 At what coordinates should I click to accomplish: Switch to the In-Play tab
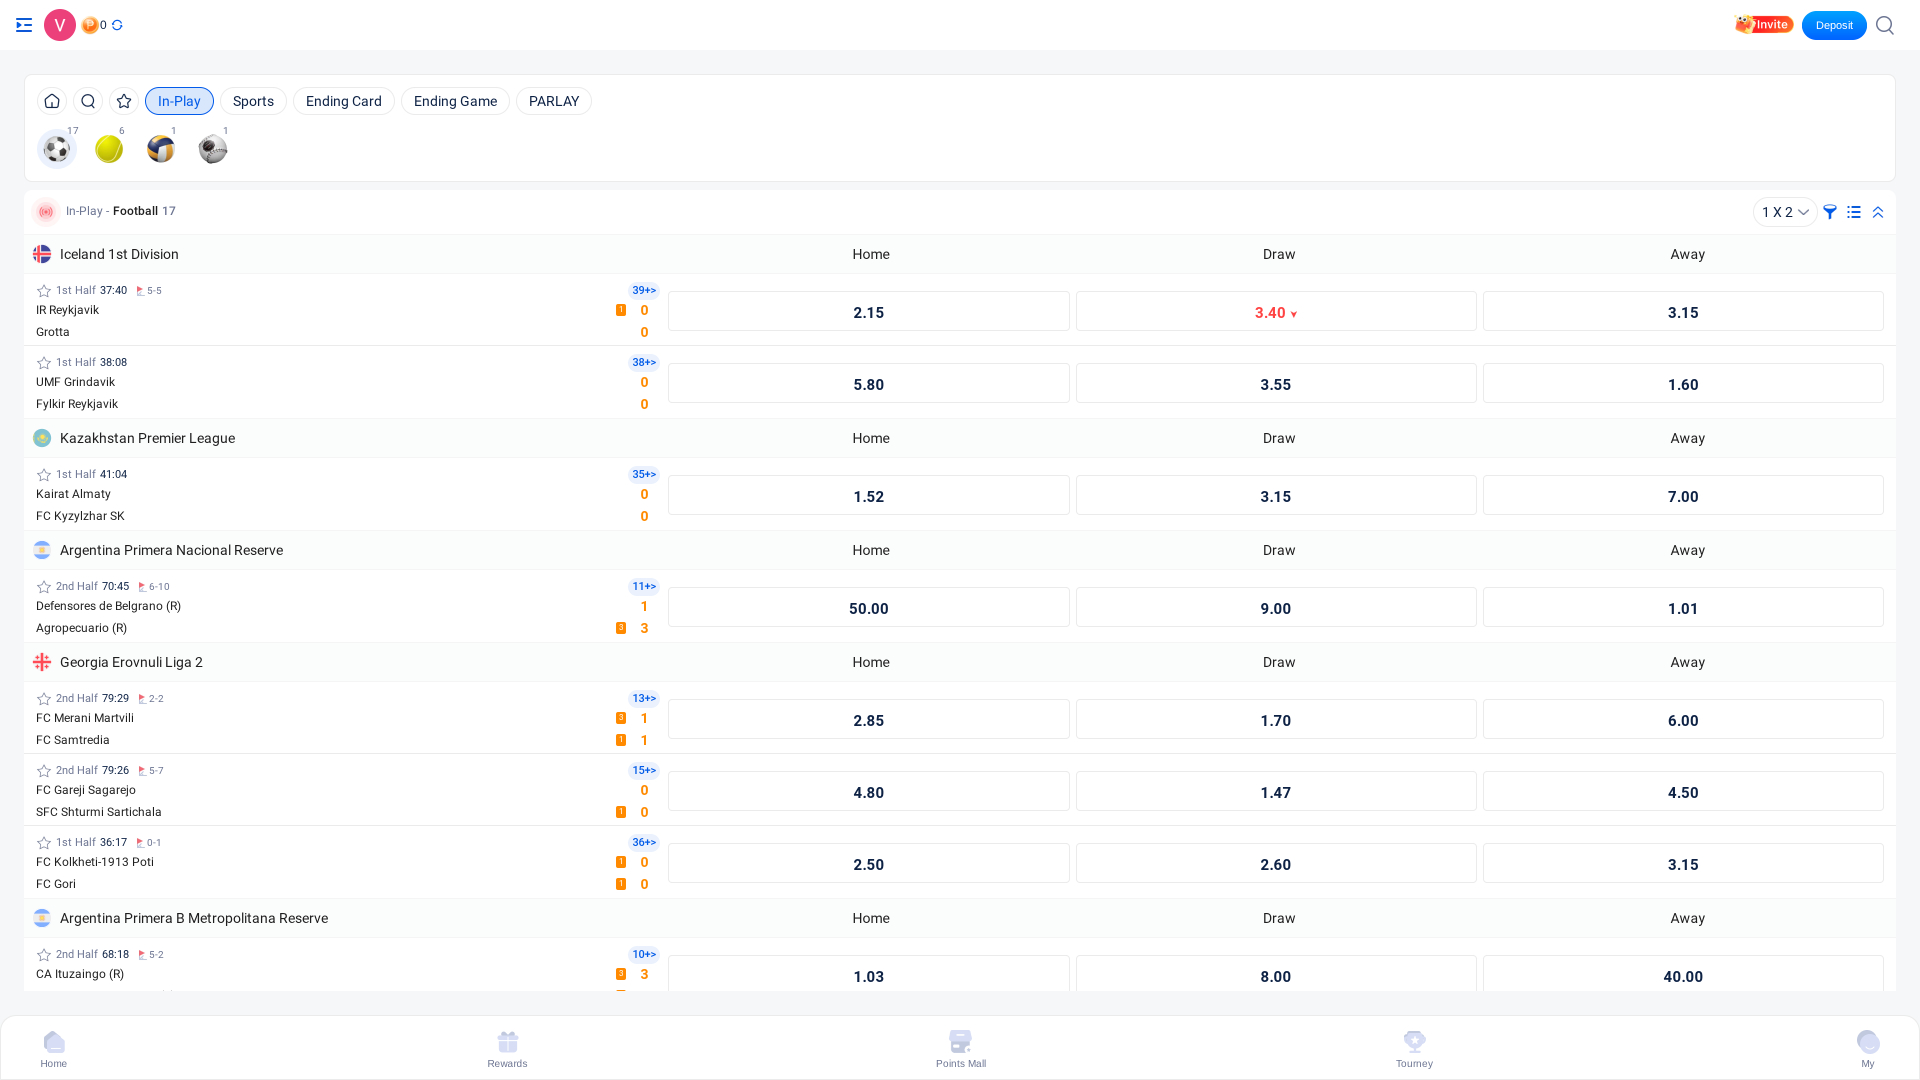(x=179, y=101)
